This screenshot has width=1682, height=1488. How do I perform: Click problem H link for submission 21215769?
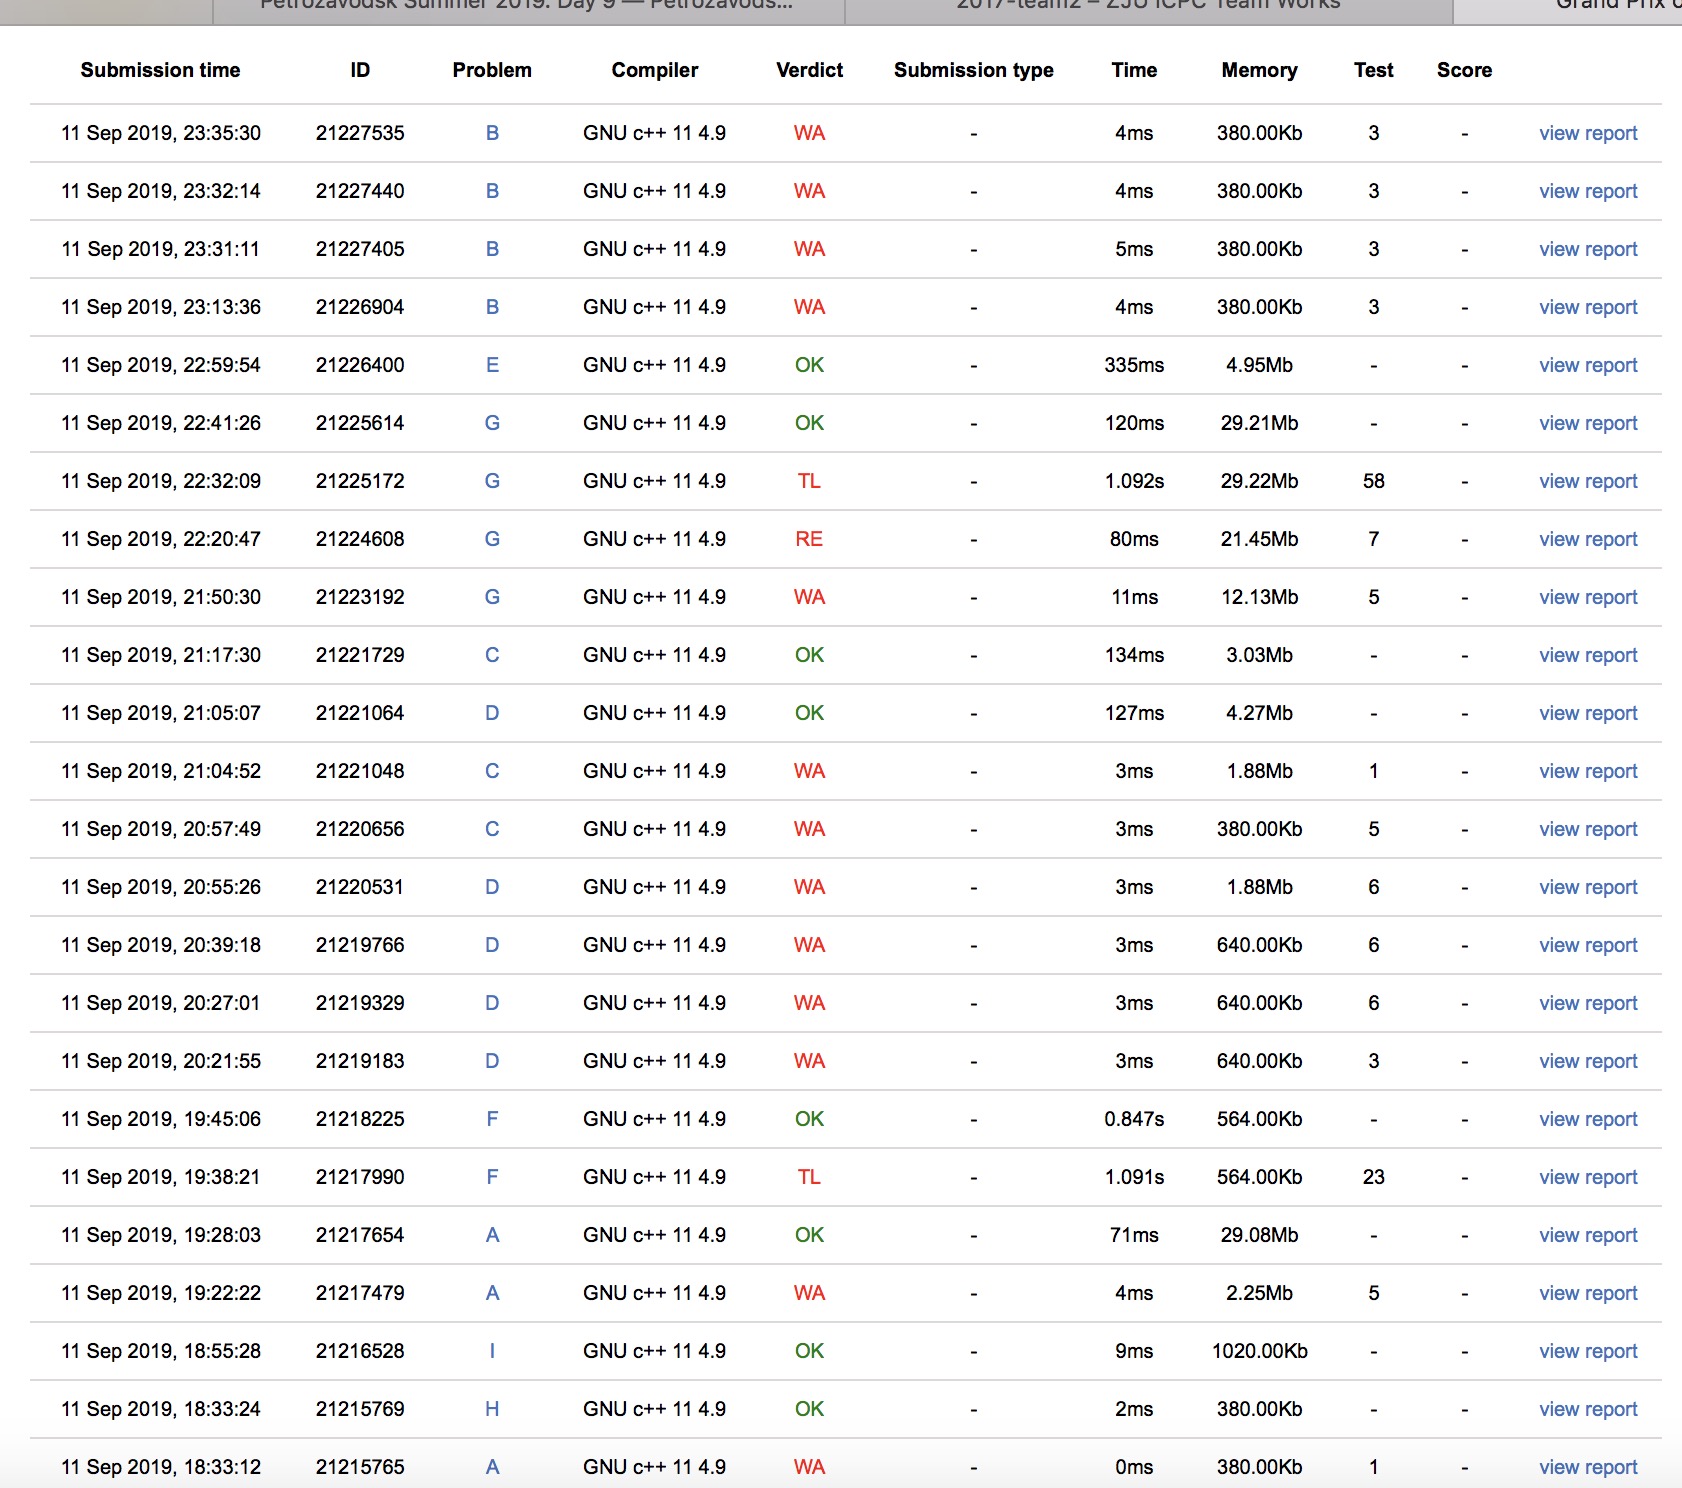(492, 1409)
